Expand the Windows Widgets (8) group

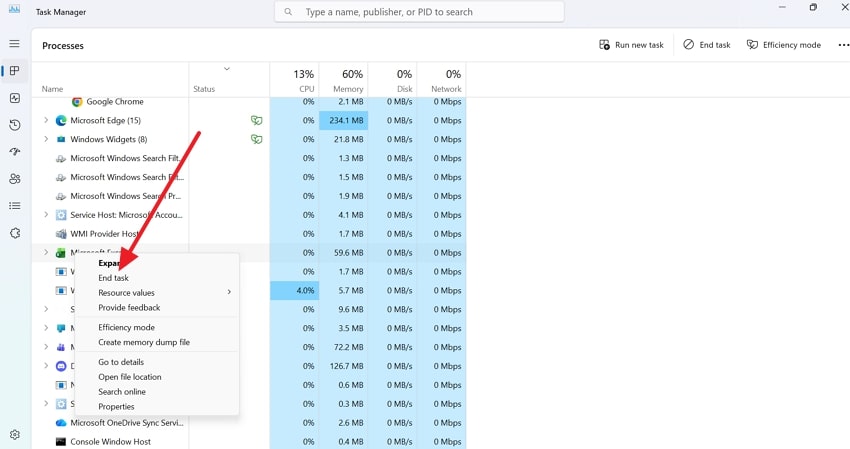46,139
